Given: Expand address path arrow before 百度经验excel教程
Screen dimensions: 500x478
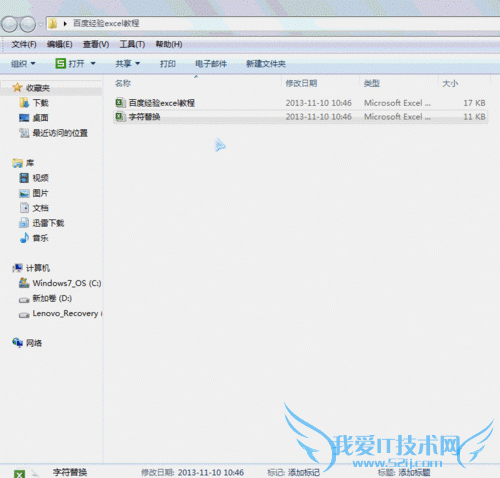Looking at the screenshot, I should 65,23.
